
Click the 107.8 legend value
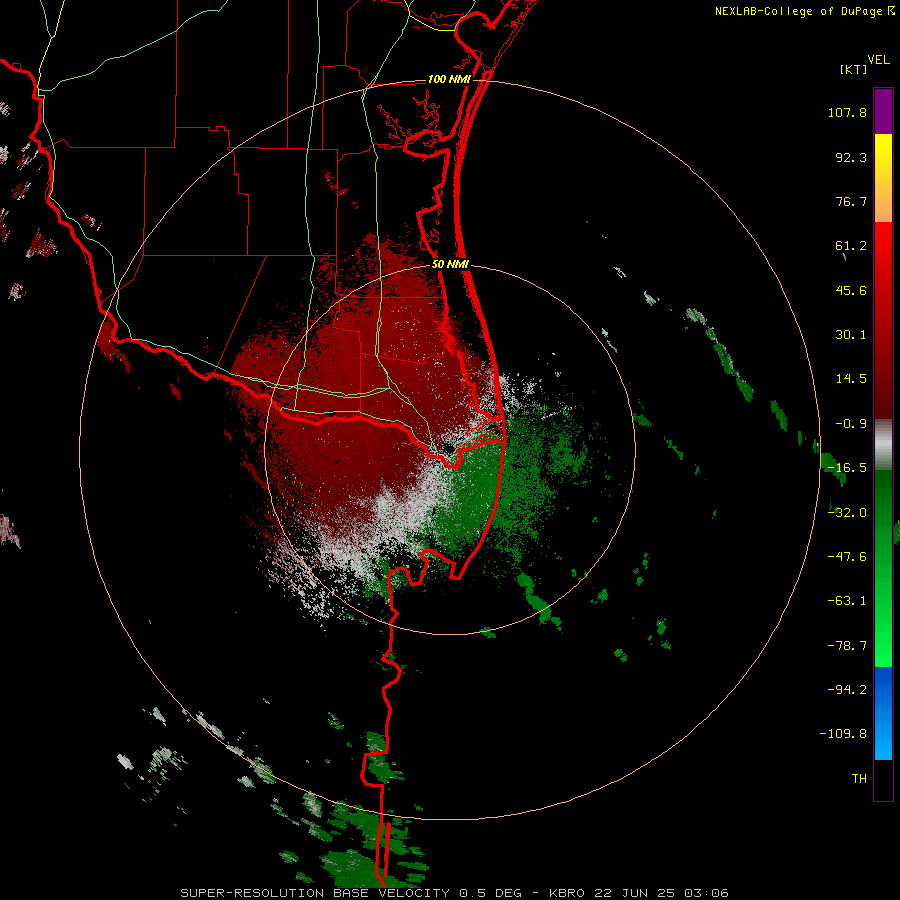point(847,112)
